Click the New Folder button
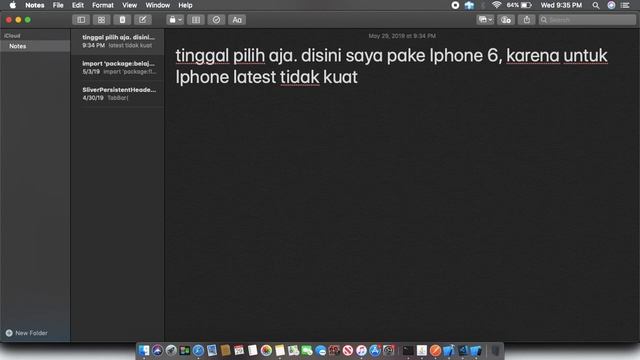The height and width of the screenshot is (360, 640). 27,333
